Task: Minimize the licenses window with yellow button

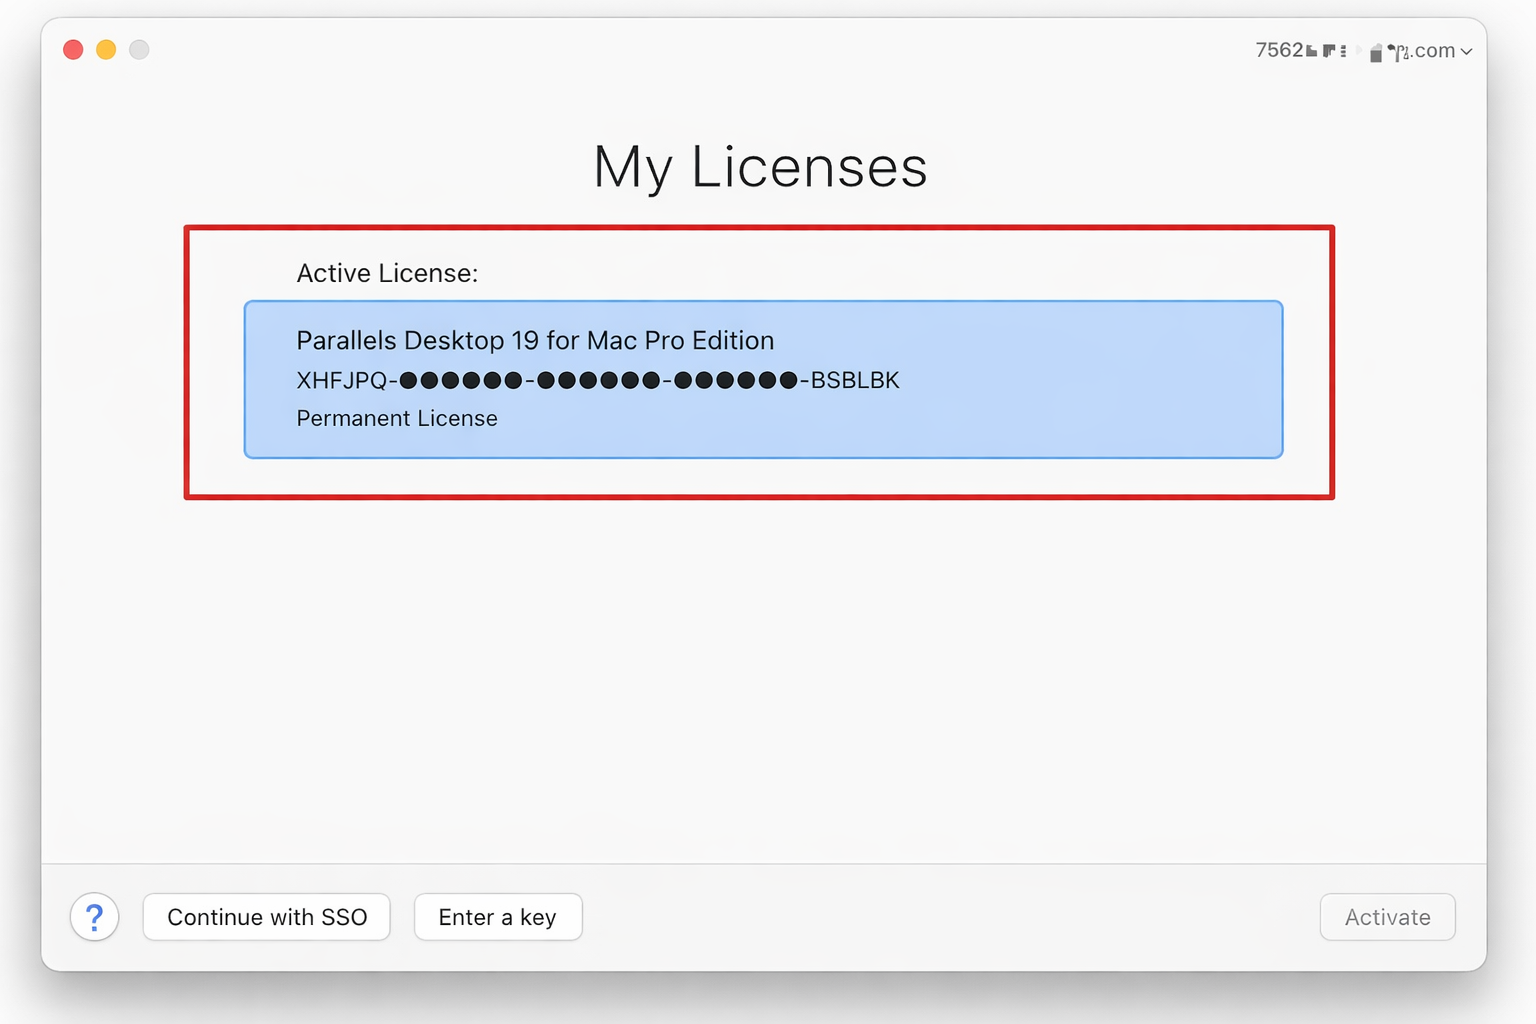Action: point(106,50)
